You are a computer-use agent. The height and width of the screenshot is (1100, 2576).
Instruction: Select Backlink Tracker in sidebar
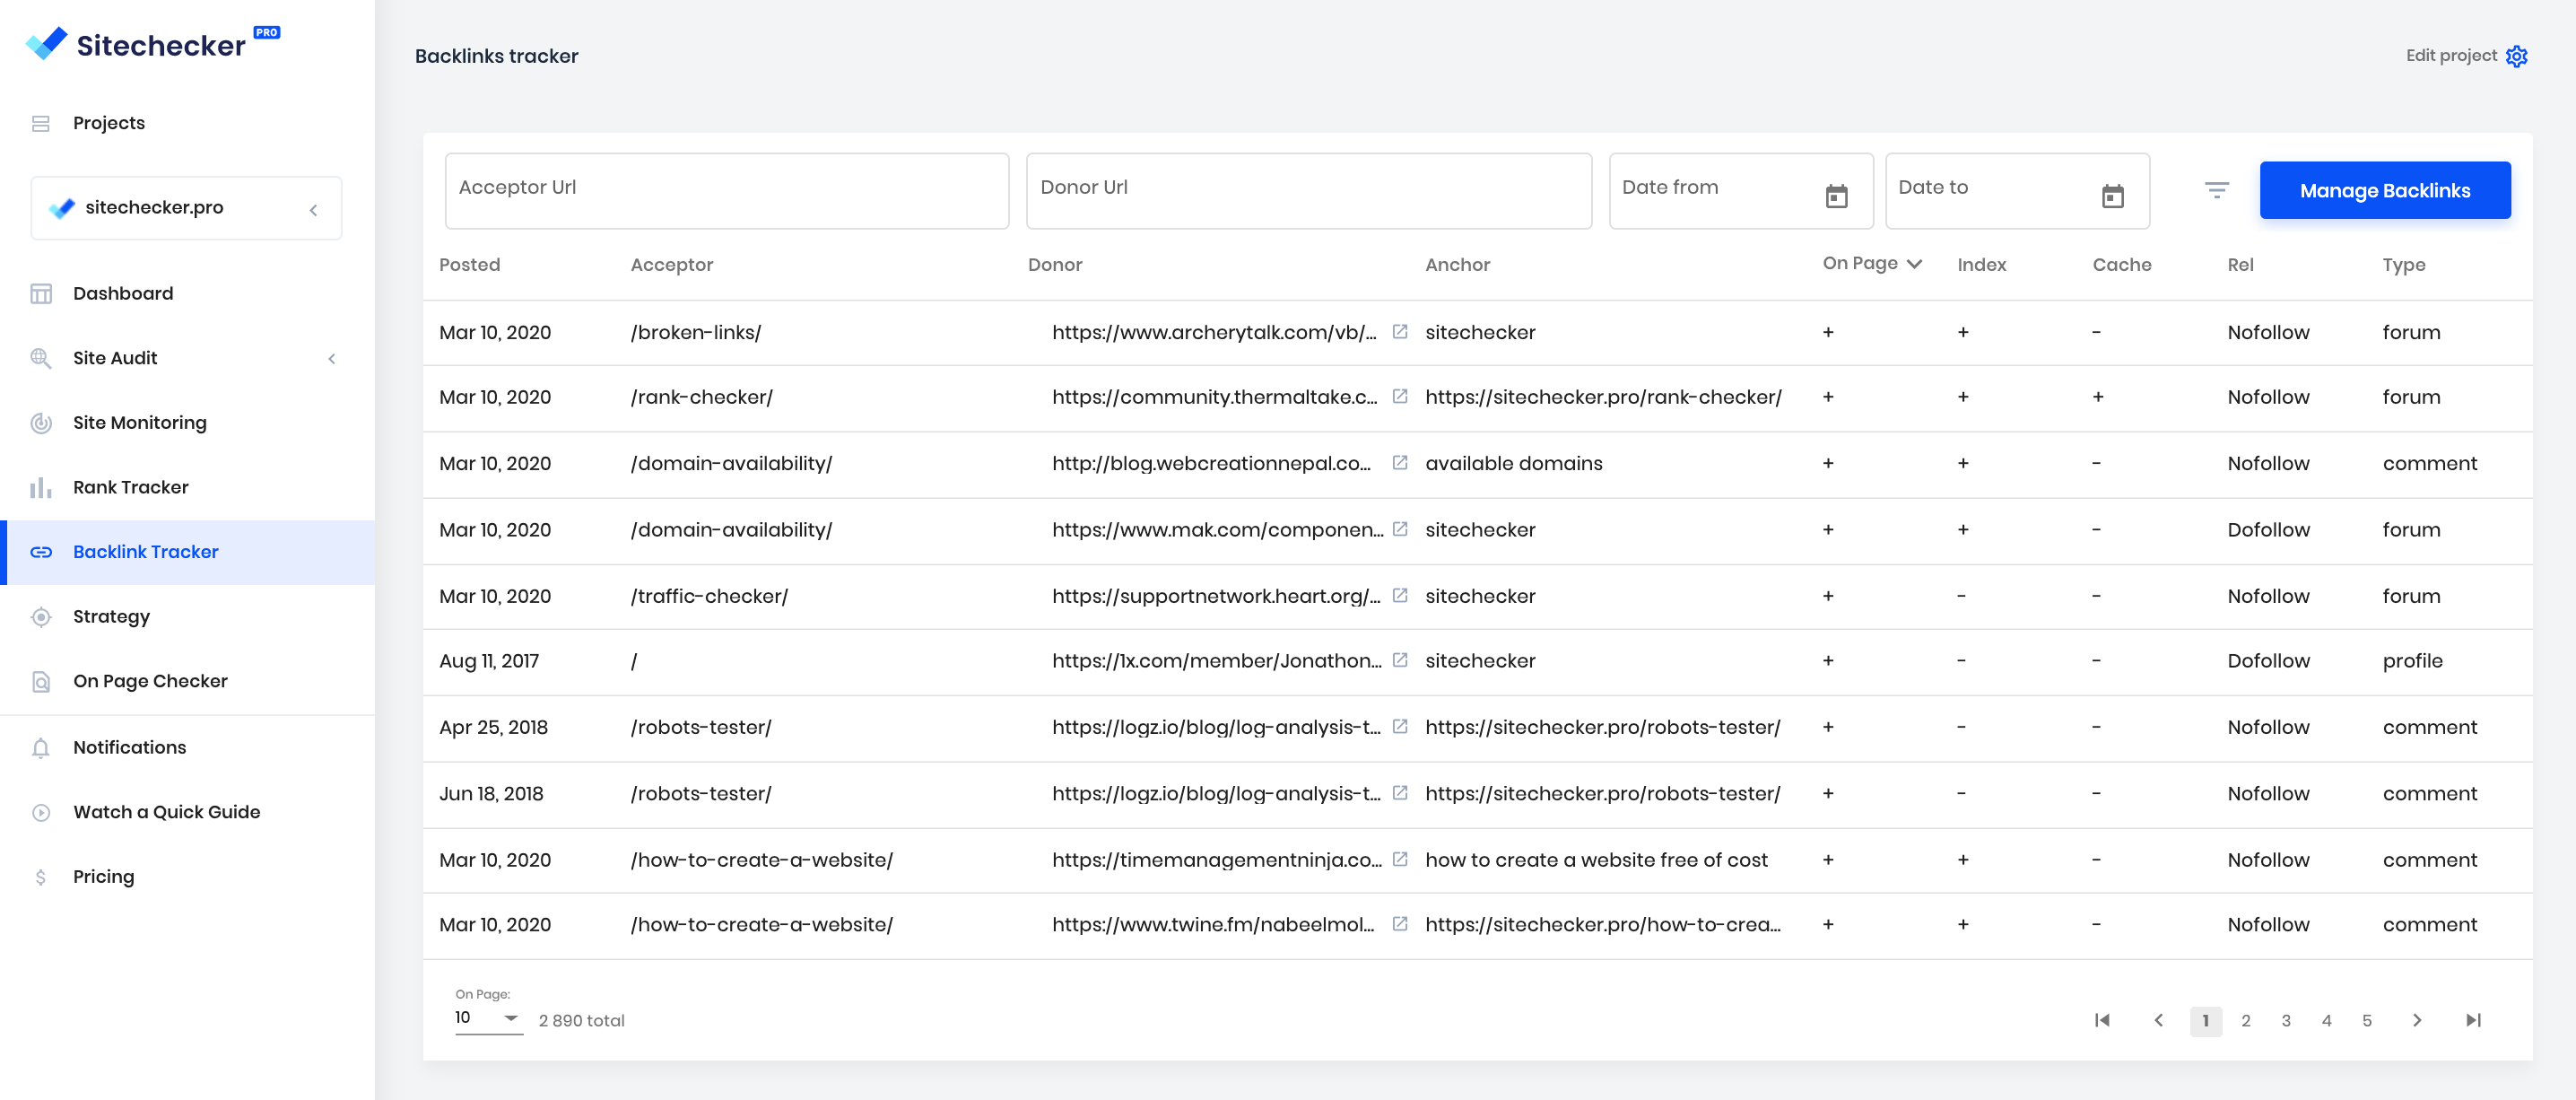187,552
